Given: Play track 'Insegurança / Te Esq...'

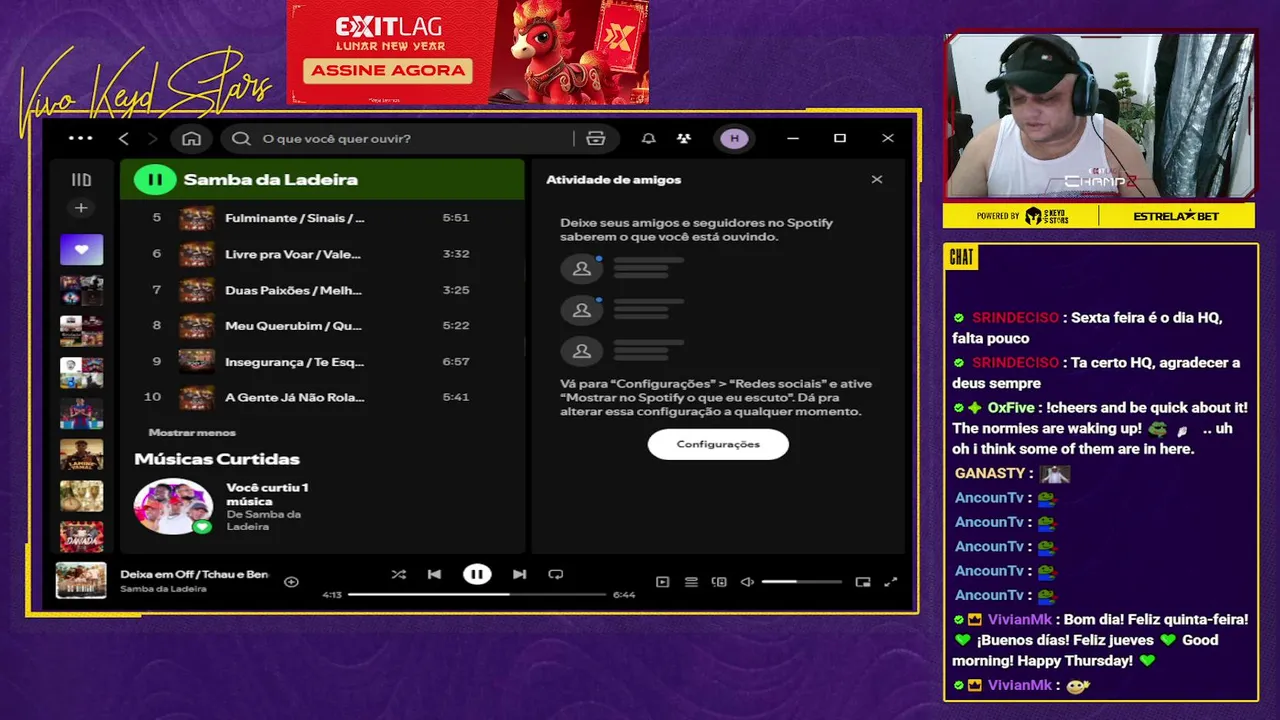Looking at the screenshot, I should point(322,361).
